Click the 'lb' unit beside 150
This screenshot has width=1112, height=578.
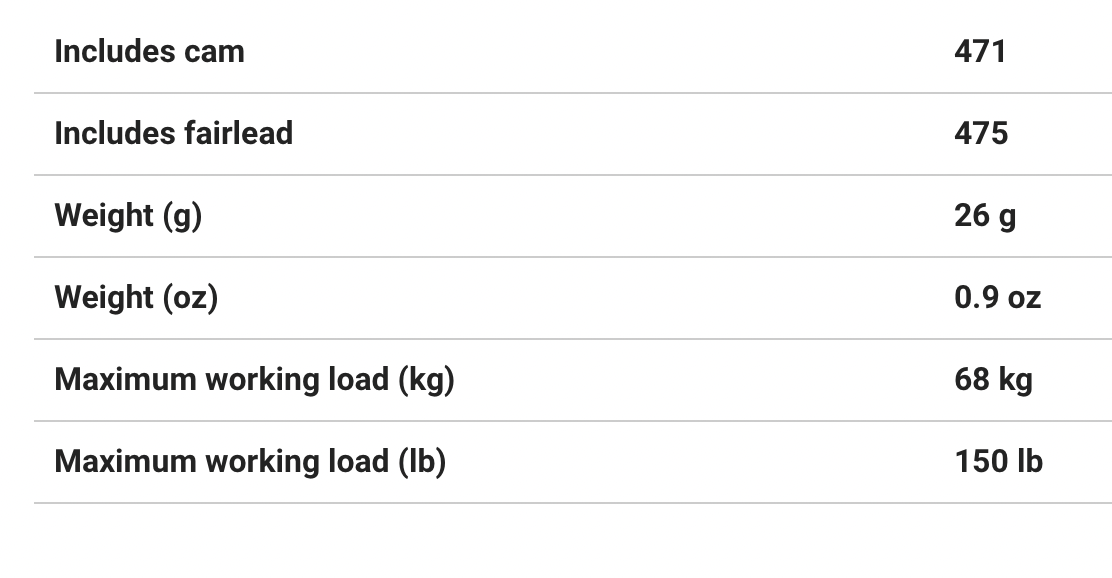(x=1030, y=461)
